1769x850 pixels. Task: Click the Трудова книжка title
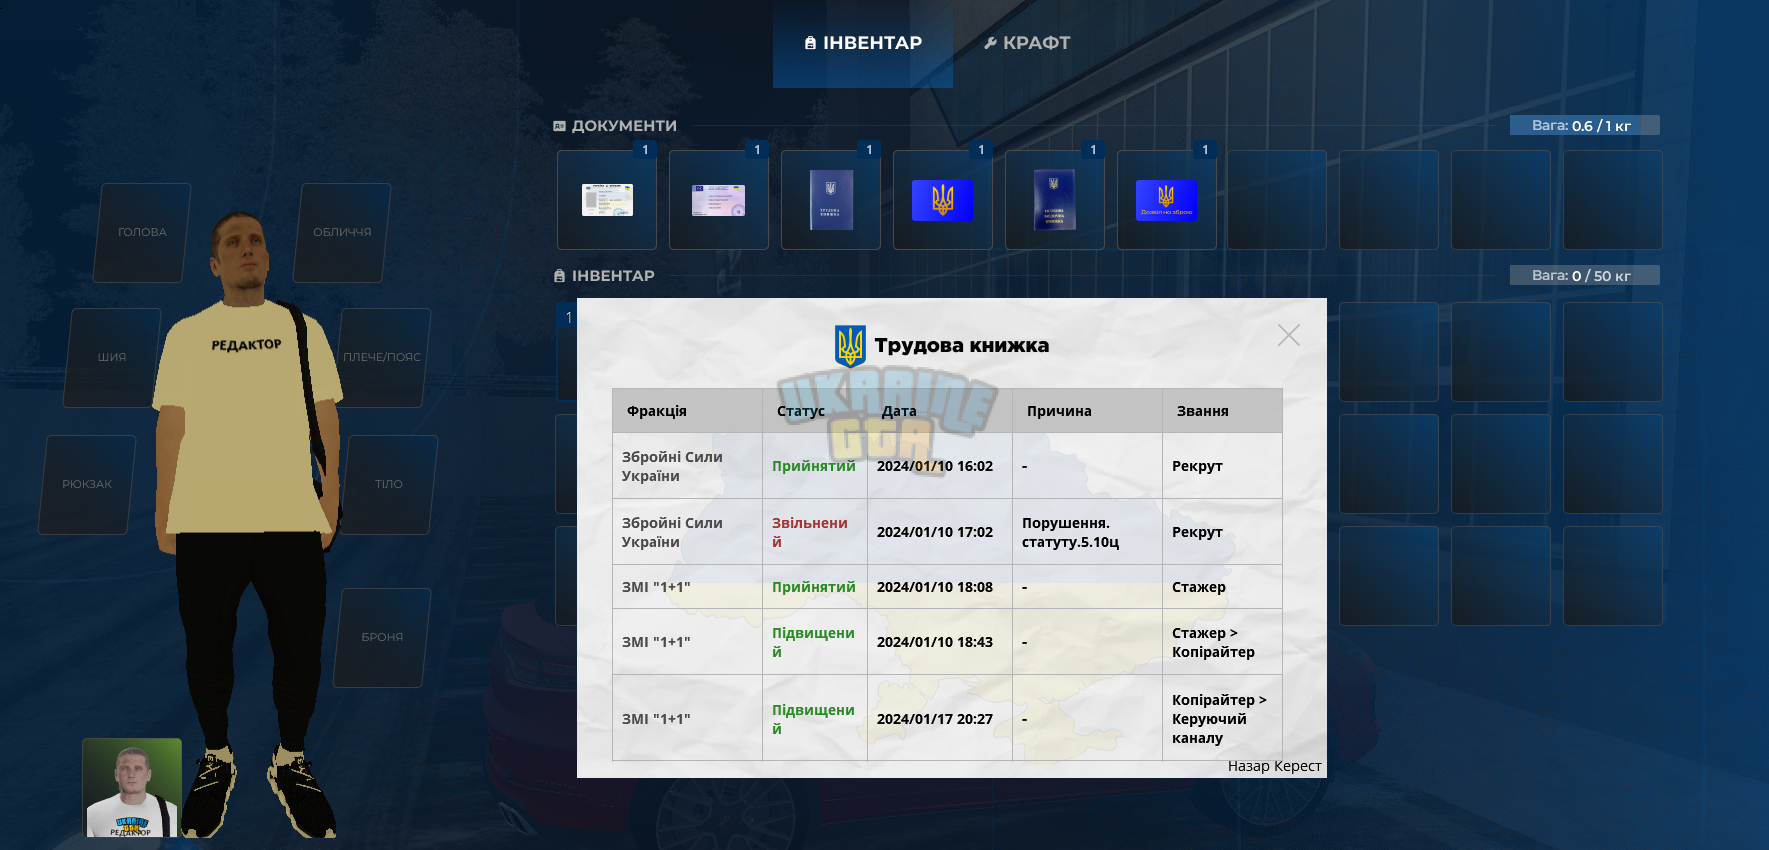tap(962, 345)
